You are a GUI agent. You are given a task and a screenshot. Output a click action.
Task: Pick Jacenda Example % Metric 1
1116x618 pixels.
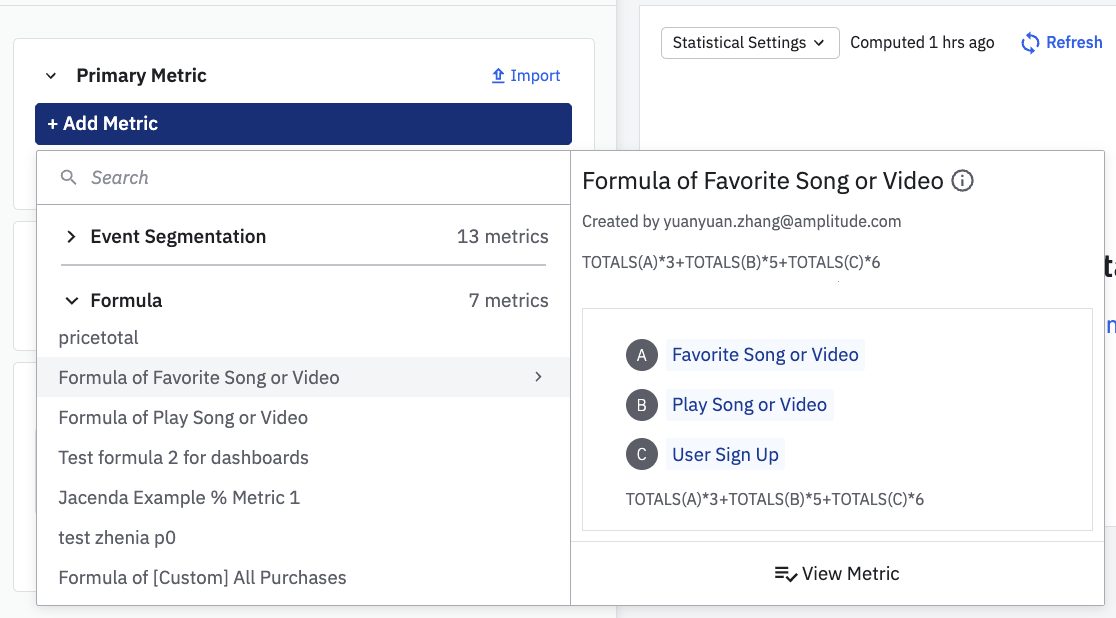pos(179,498)
